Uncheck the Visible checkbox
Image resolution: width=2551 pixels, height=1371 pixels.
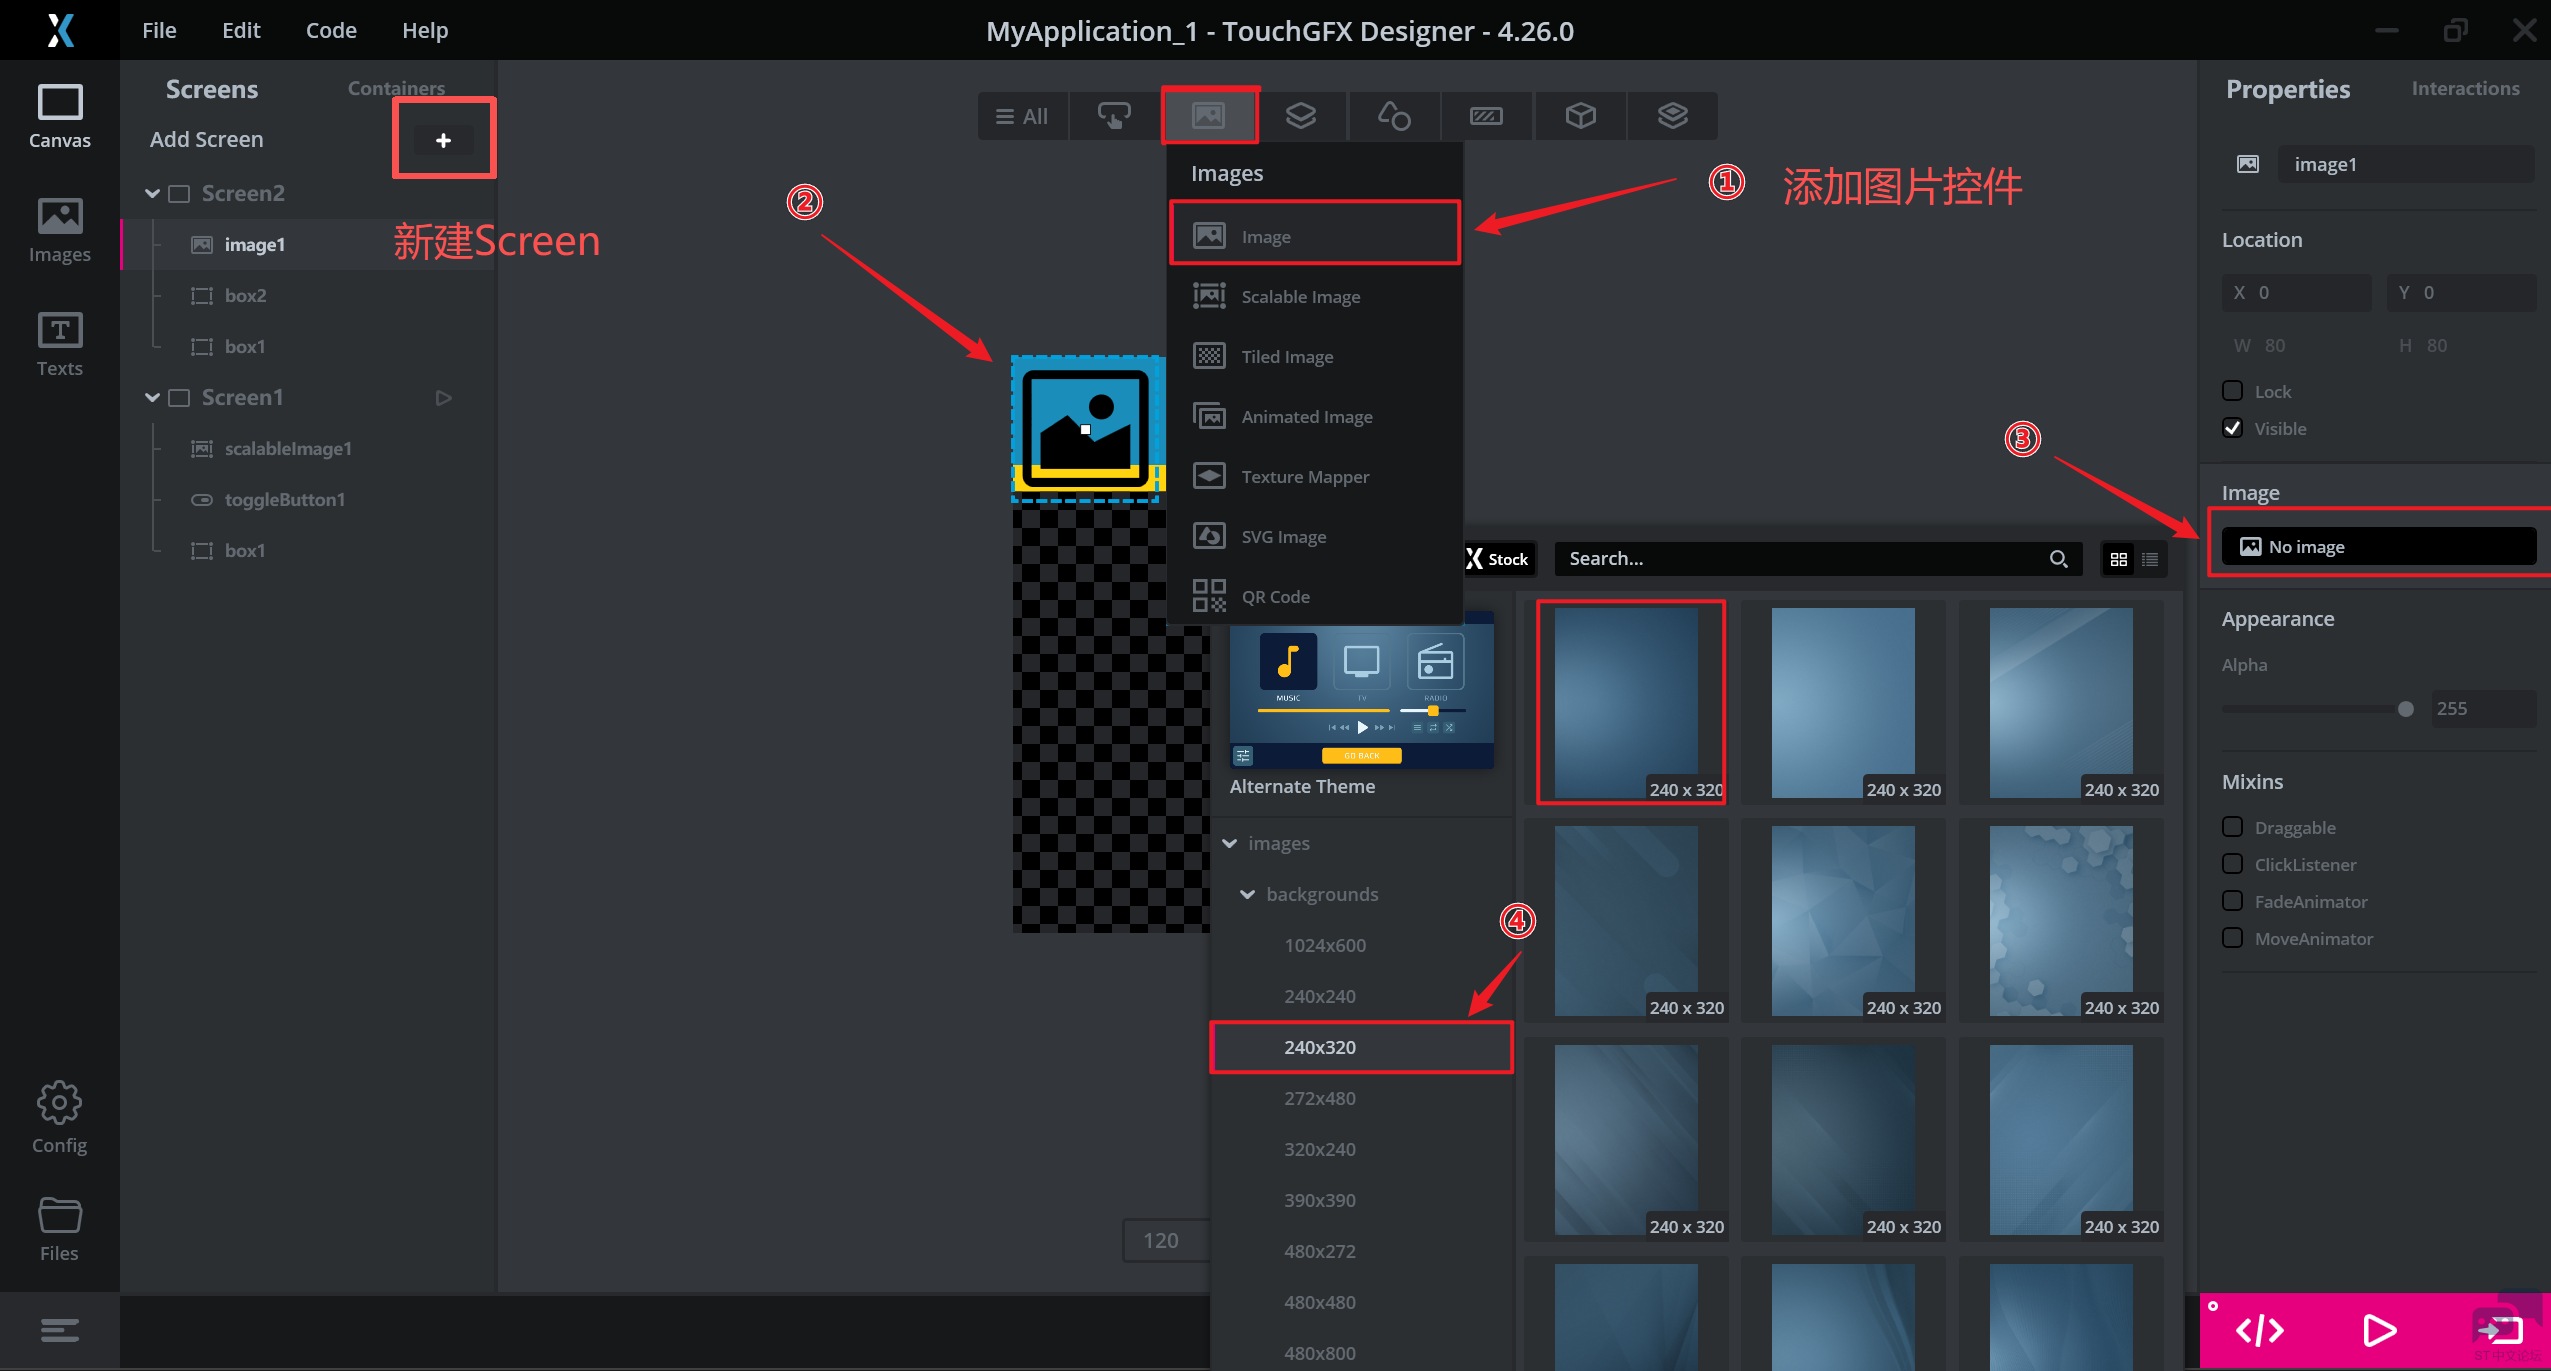tap(2232, 428)
